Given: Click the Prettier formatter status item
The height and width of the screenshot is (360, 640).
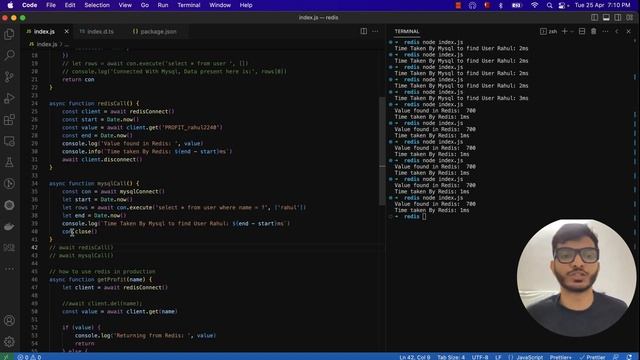Looking at the screenshot, I should pos(593,357).
